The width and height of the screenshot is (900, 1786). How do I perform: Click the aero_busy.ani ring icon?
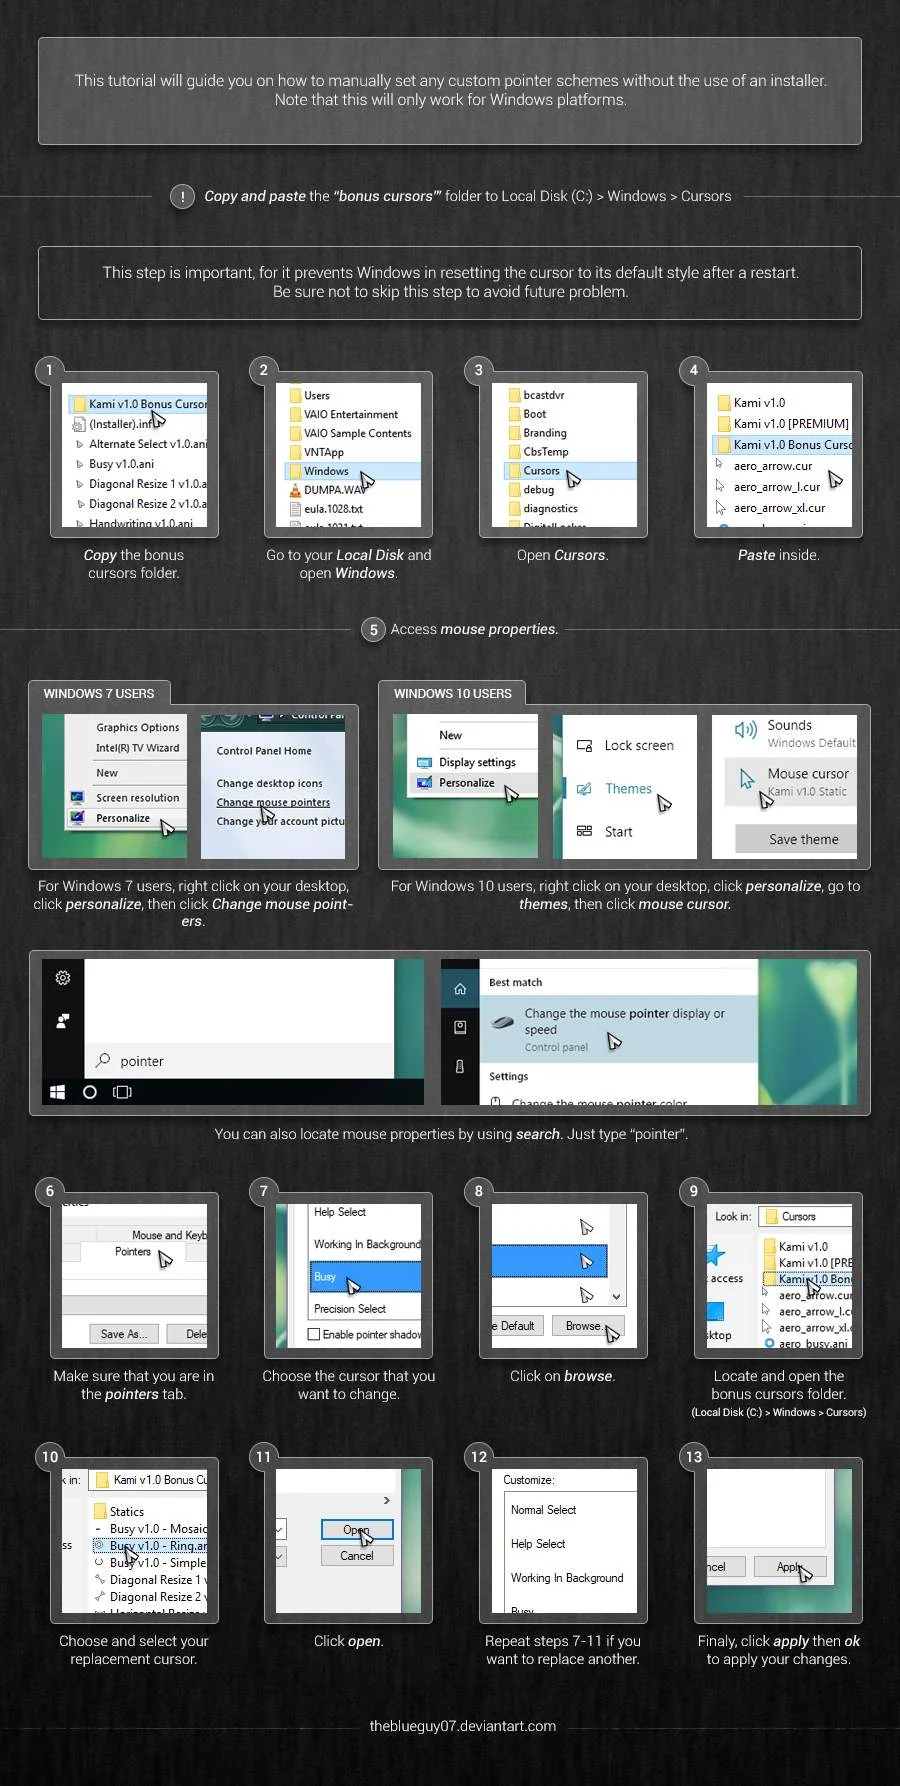(x=769, y=1344)
